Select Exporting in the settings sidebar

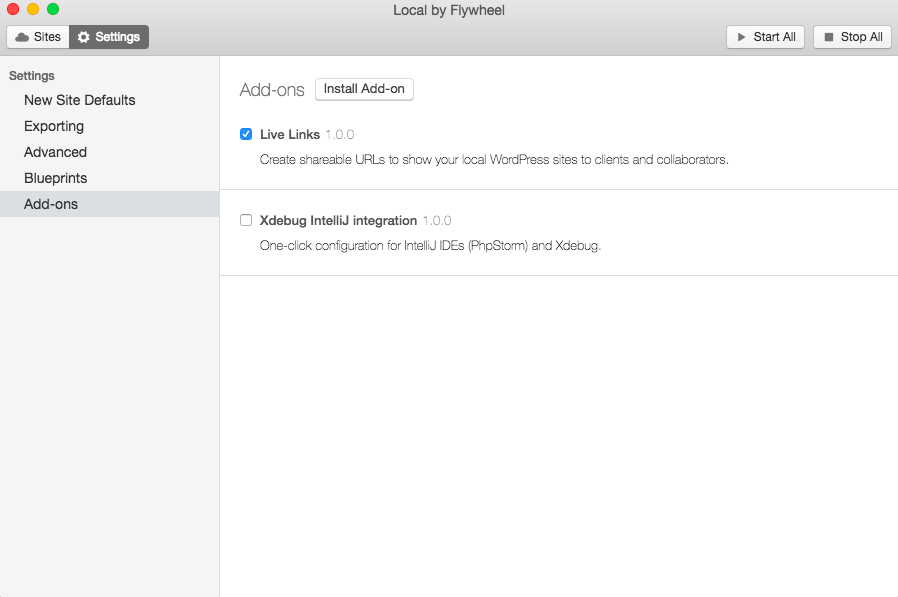click(x=109, y=126)
